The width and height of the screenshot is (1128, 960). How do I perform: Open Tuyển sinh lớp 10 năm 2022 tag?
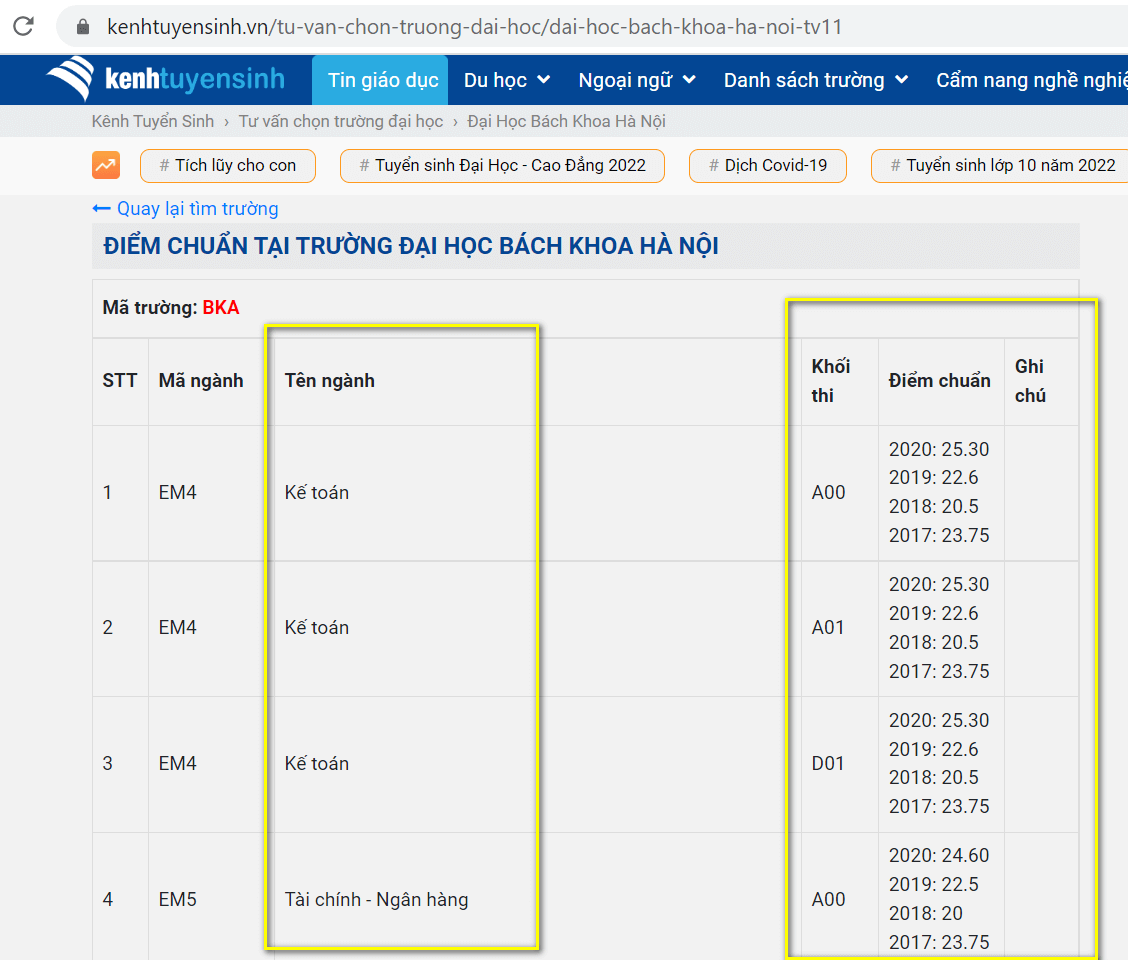click(x=1002, y=165)
